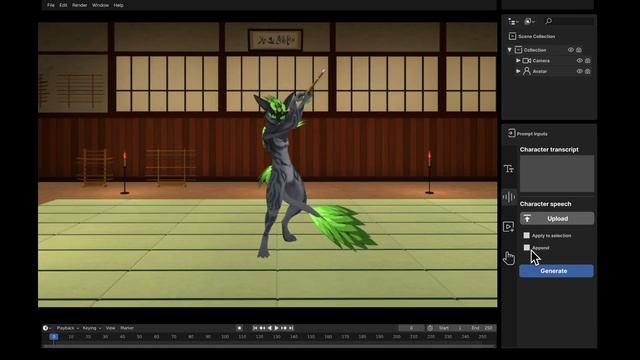Image resolution: width=640 pixels, height=360 pixels.
Task: Open the text prompt tab icon
Action: pos(509,169)
